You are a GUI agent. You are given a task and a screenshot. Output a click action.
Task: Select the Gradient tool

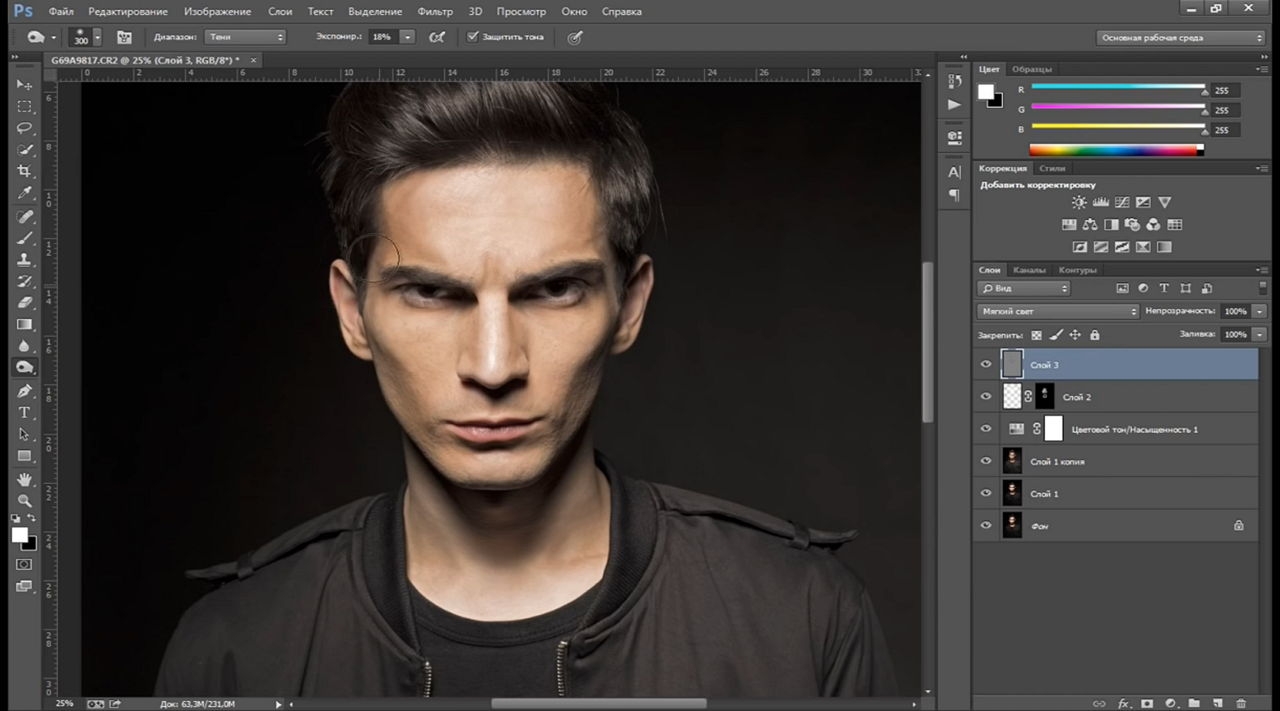24,324
